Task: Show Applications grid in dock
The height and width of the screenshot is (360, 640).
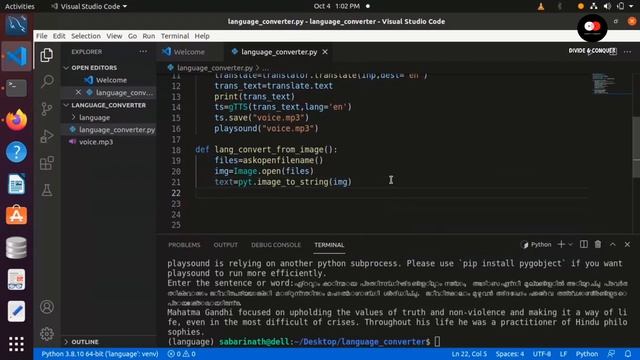Action: 16,344
